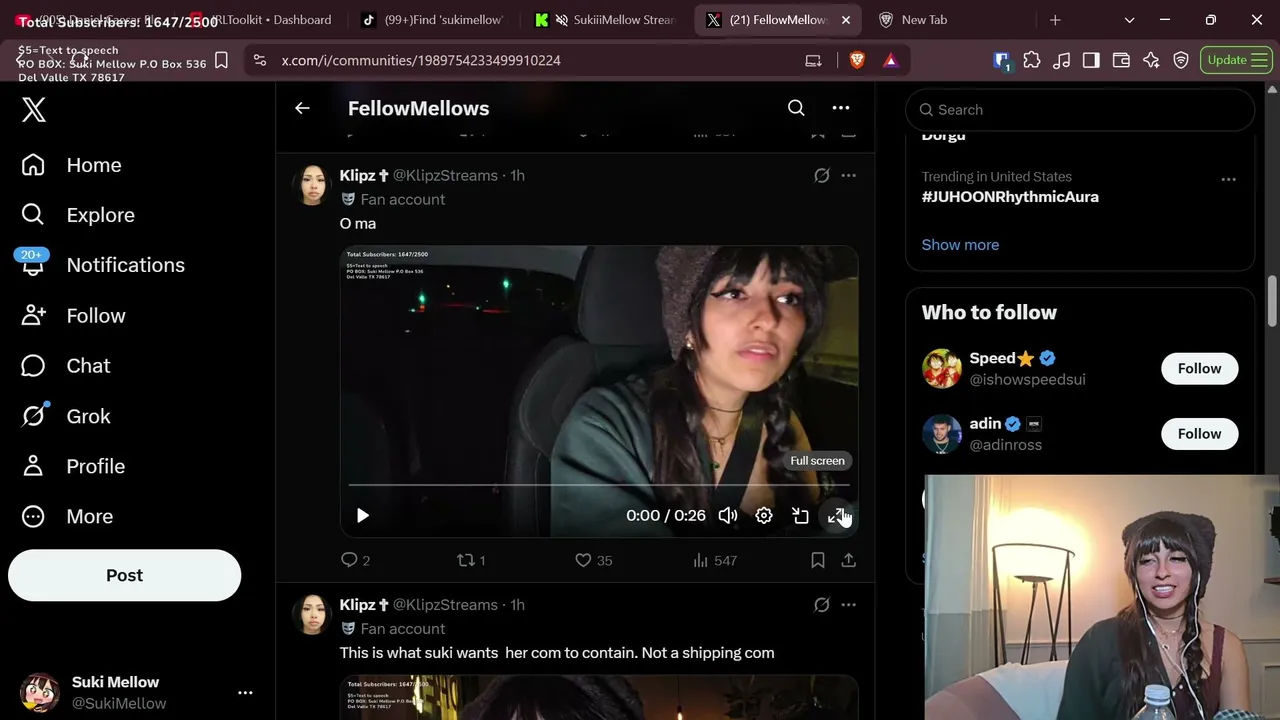The width and height of the screenshot is (1280, 720).
Task: Open Brave Shields panel
Action: [857, 60]
